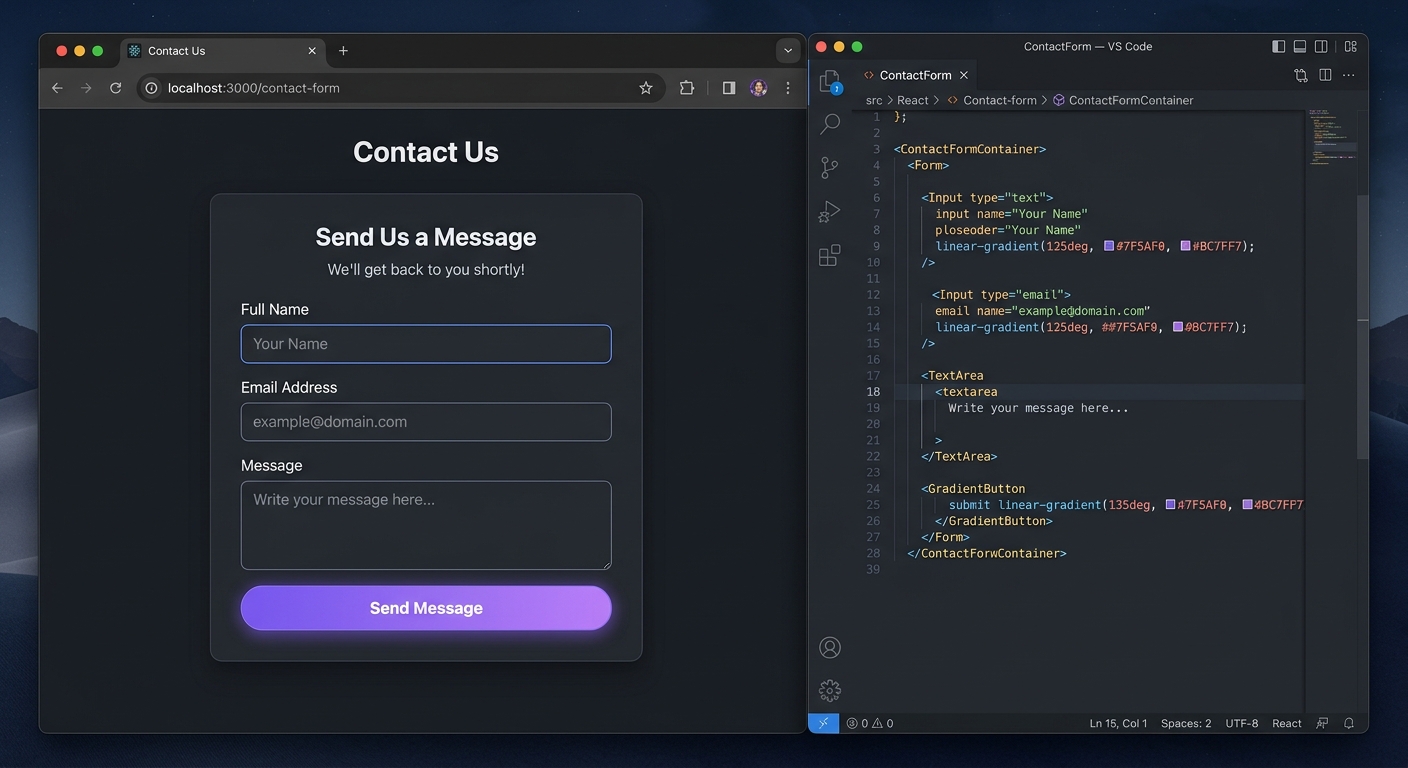Open the Contact-form breadcrumb dropdown

pos(1001,100)
